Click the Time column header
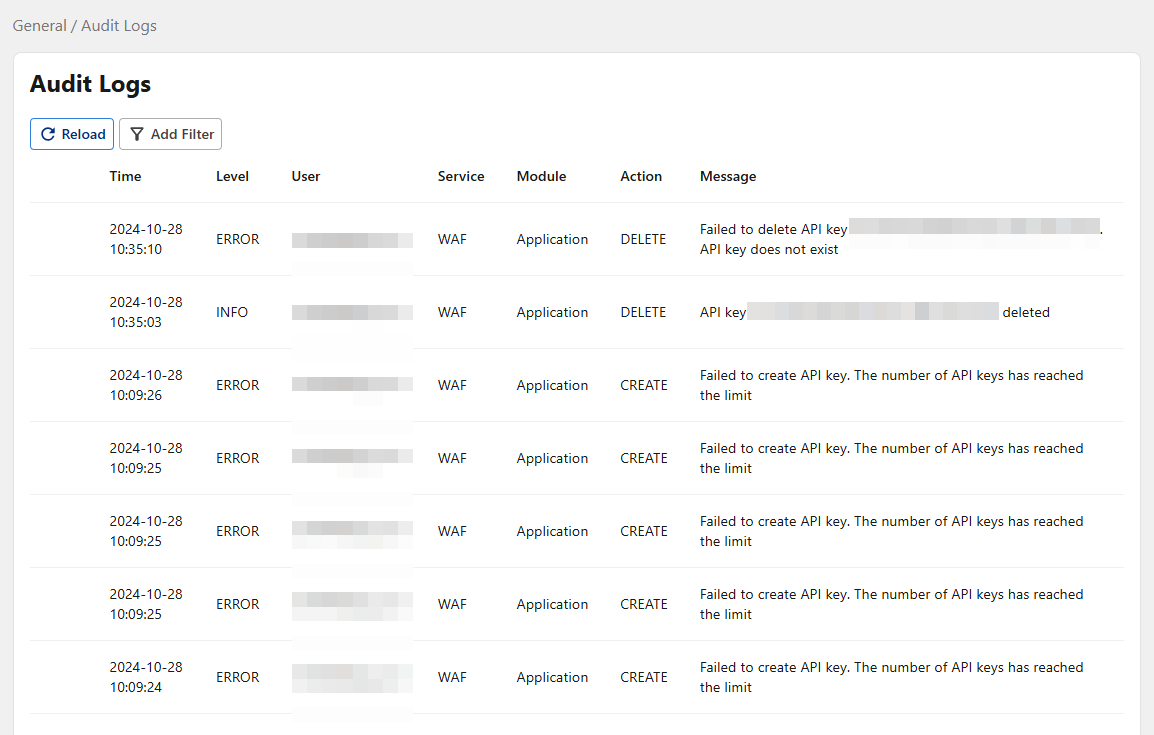The image size is (1154, 735). click(x=125, y=176)
